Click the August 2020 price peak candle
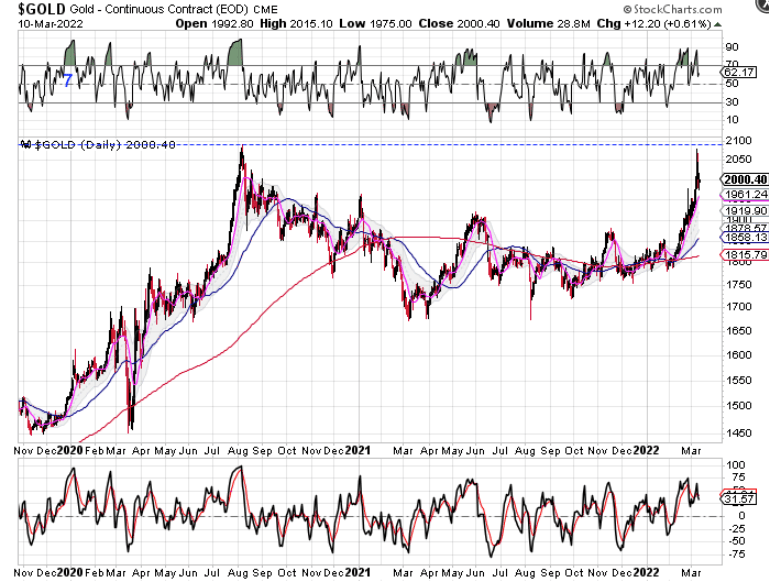Viewport: 769px width, 582px height. point(242,150)
